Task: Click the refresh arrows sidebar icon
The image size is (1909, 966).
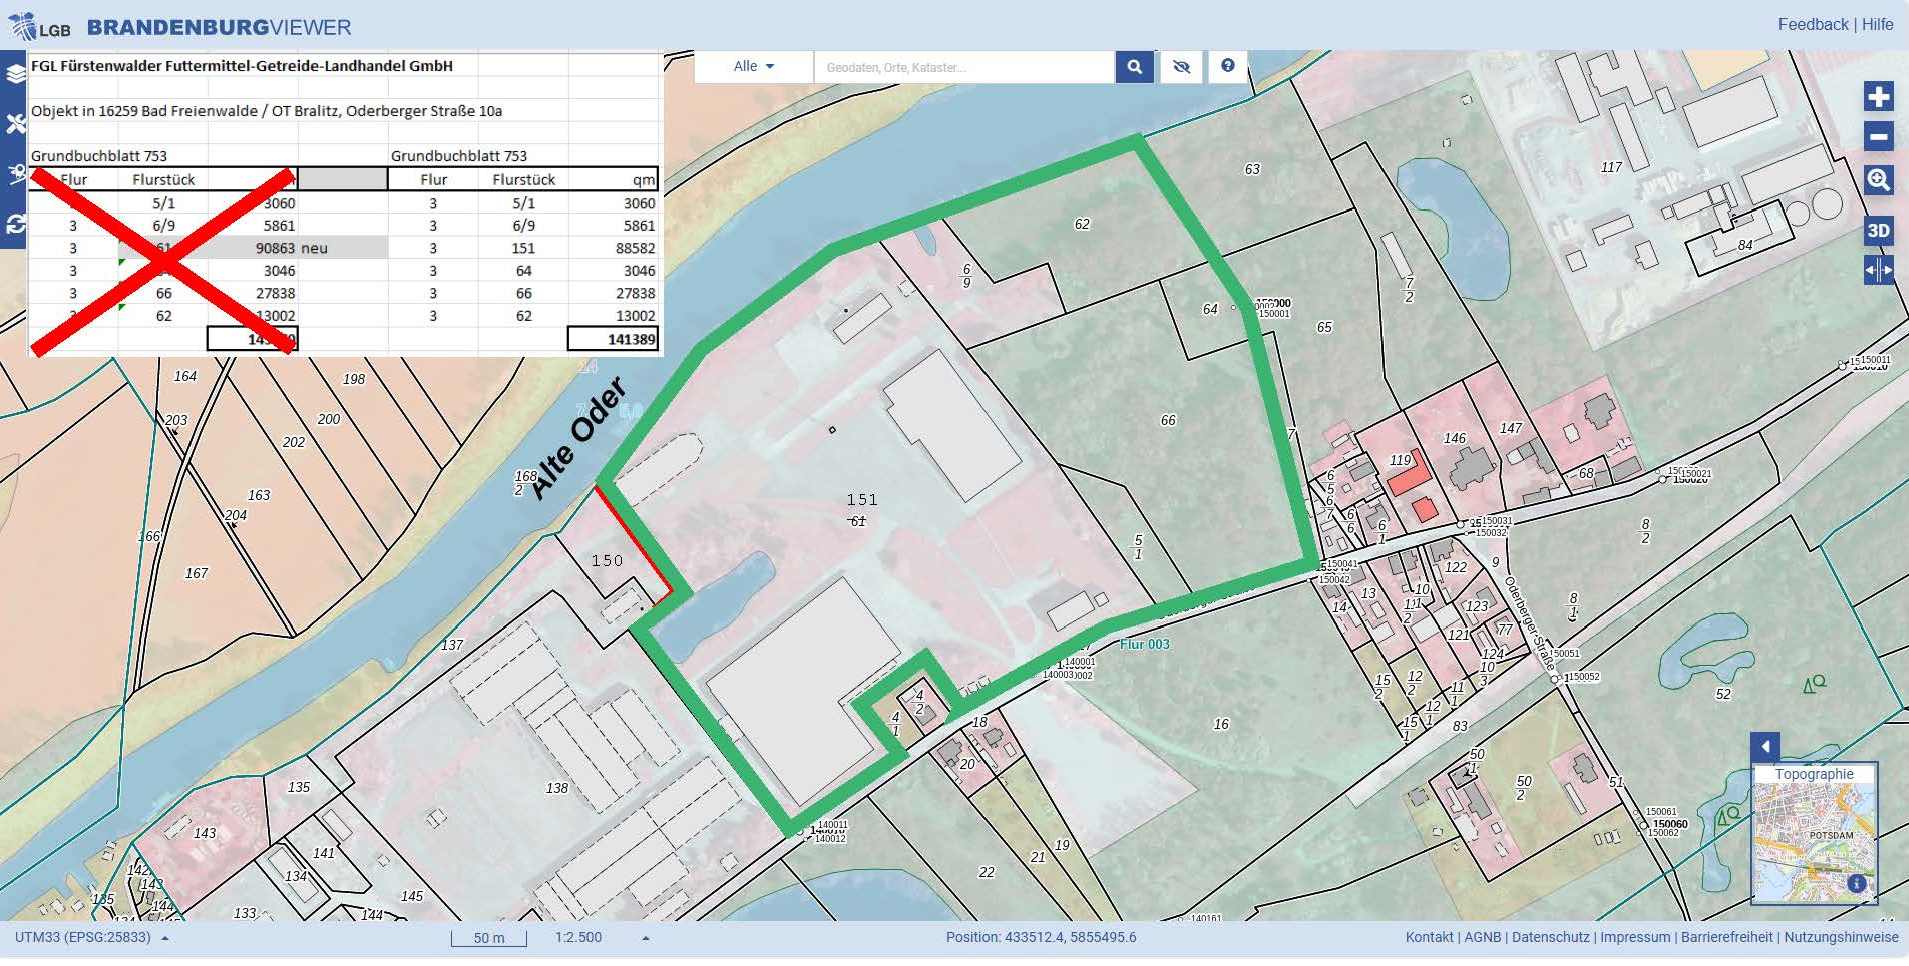Action: tap(14, 224)
